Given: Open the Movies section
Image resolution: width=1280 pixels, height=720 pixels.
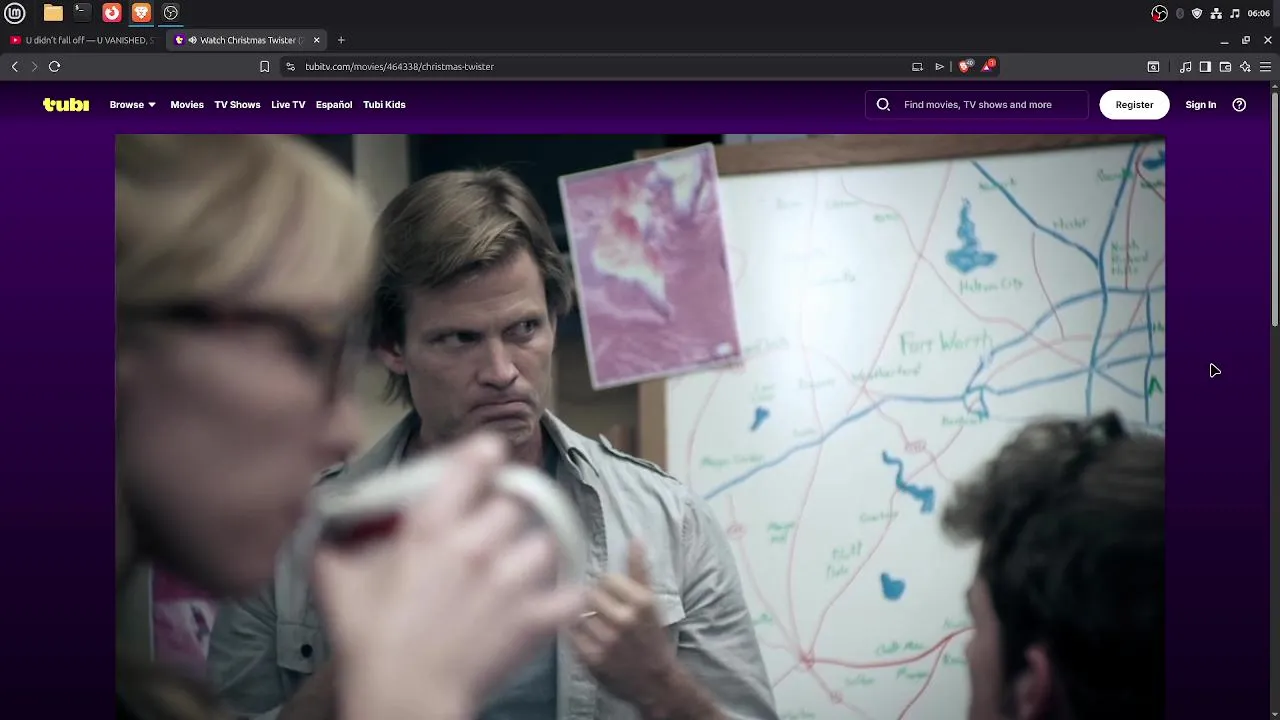Looking at the screenshot, I should tap(187, 104).
